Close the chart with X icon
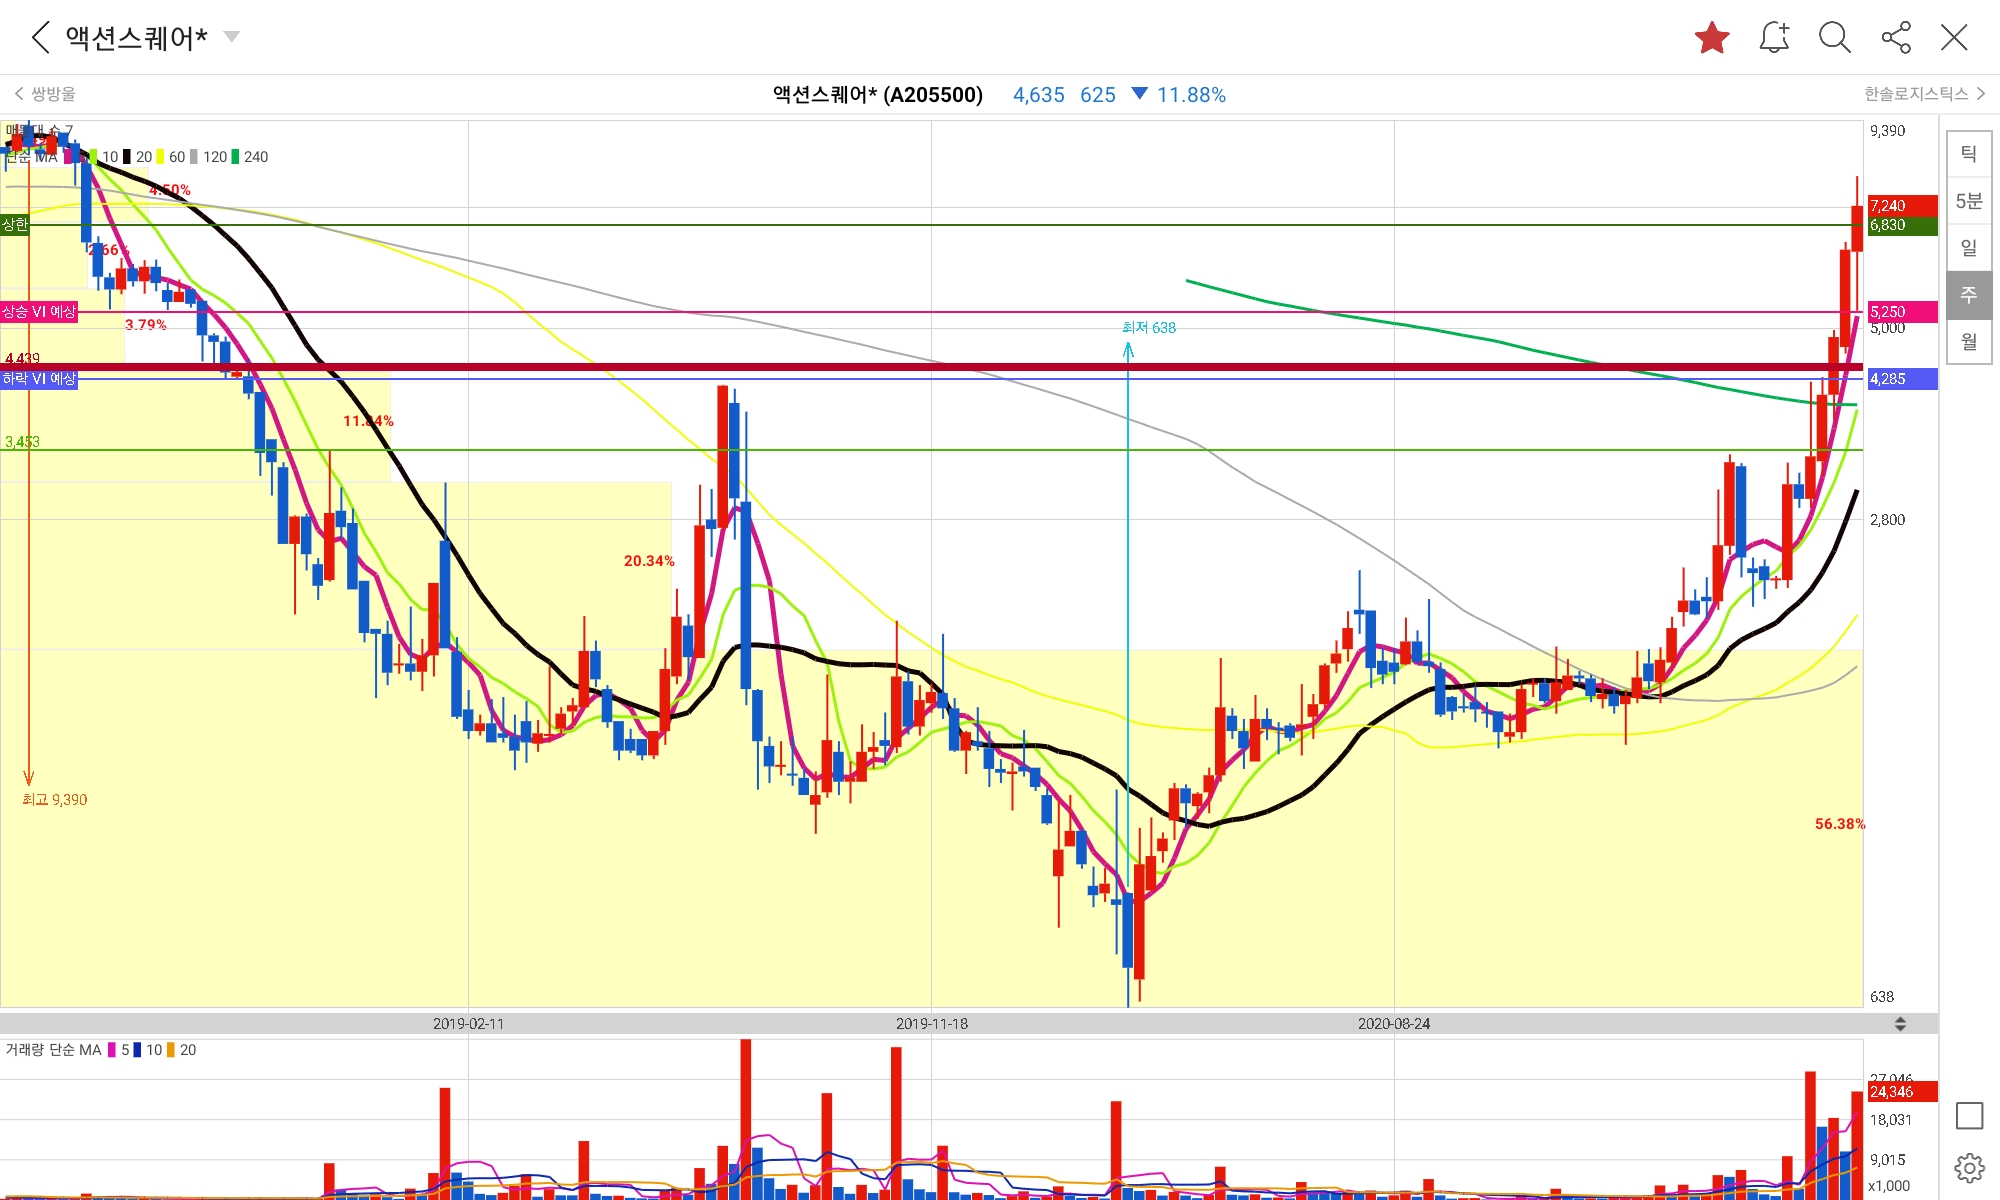 [1954, 38]
